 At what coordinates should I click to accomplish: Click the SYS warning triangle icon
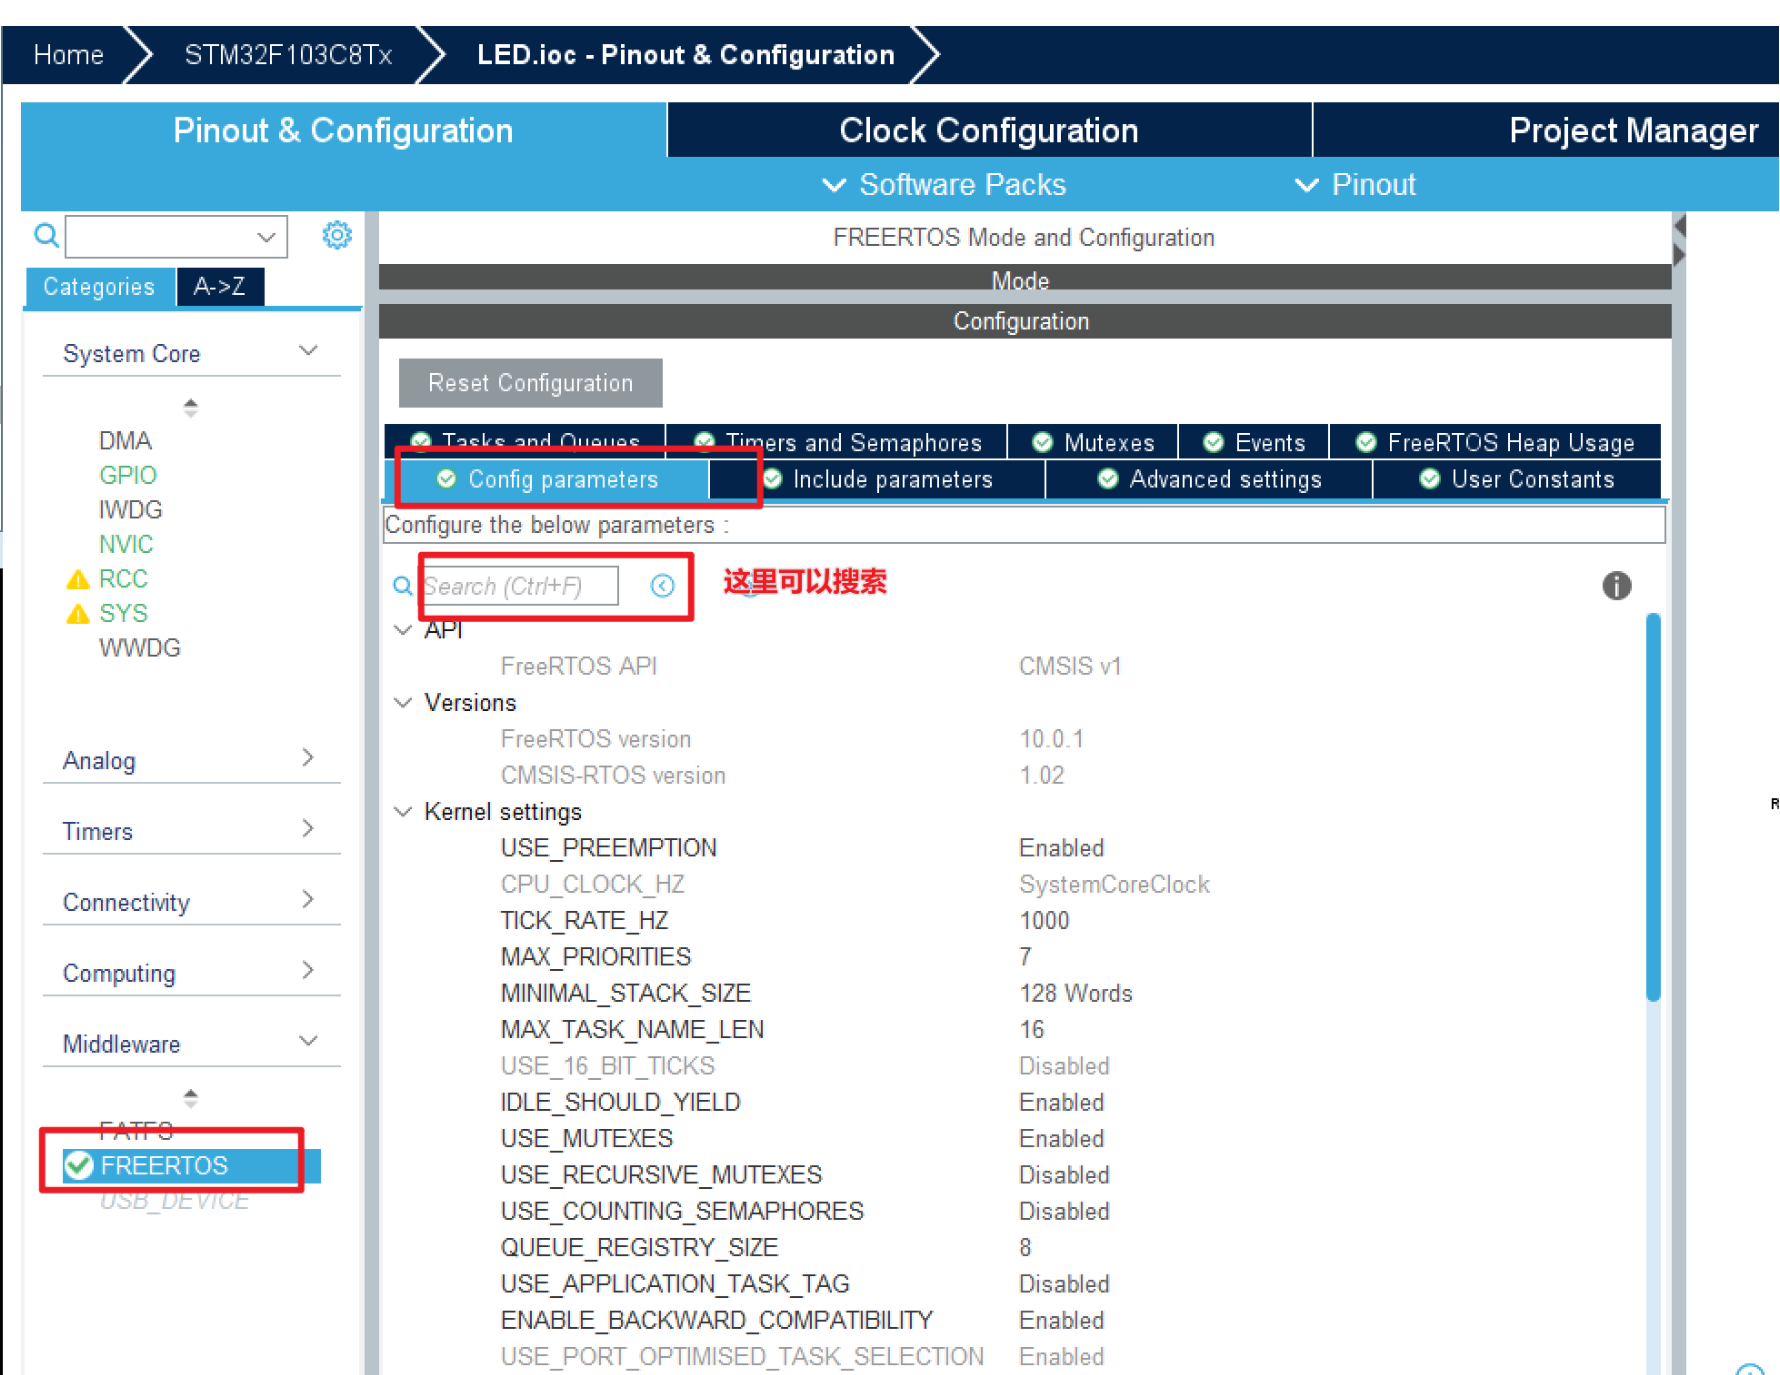(78, 614)
